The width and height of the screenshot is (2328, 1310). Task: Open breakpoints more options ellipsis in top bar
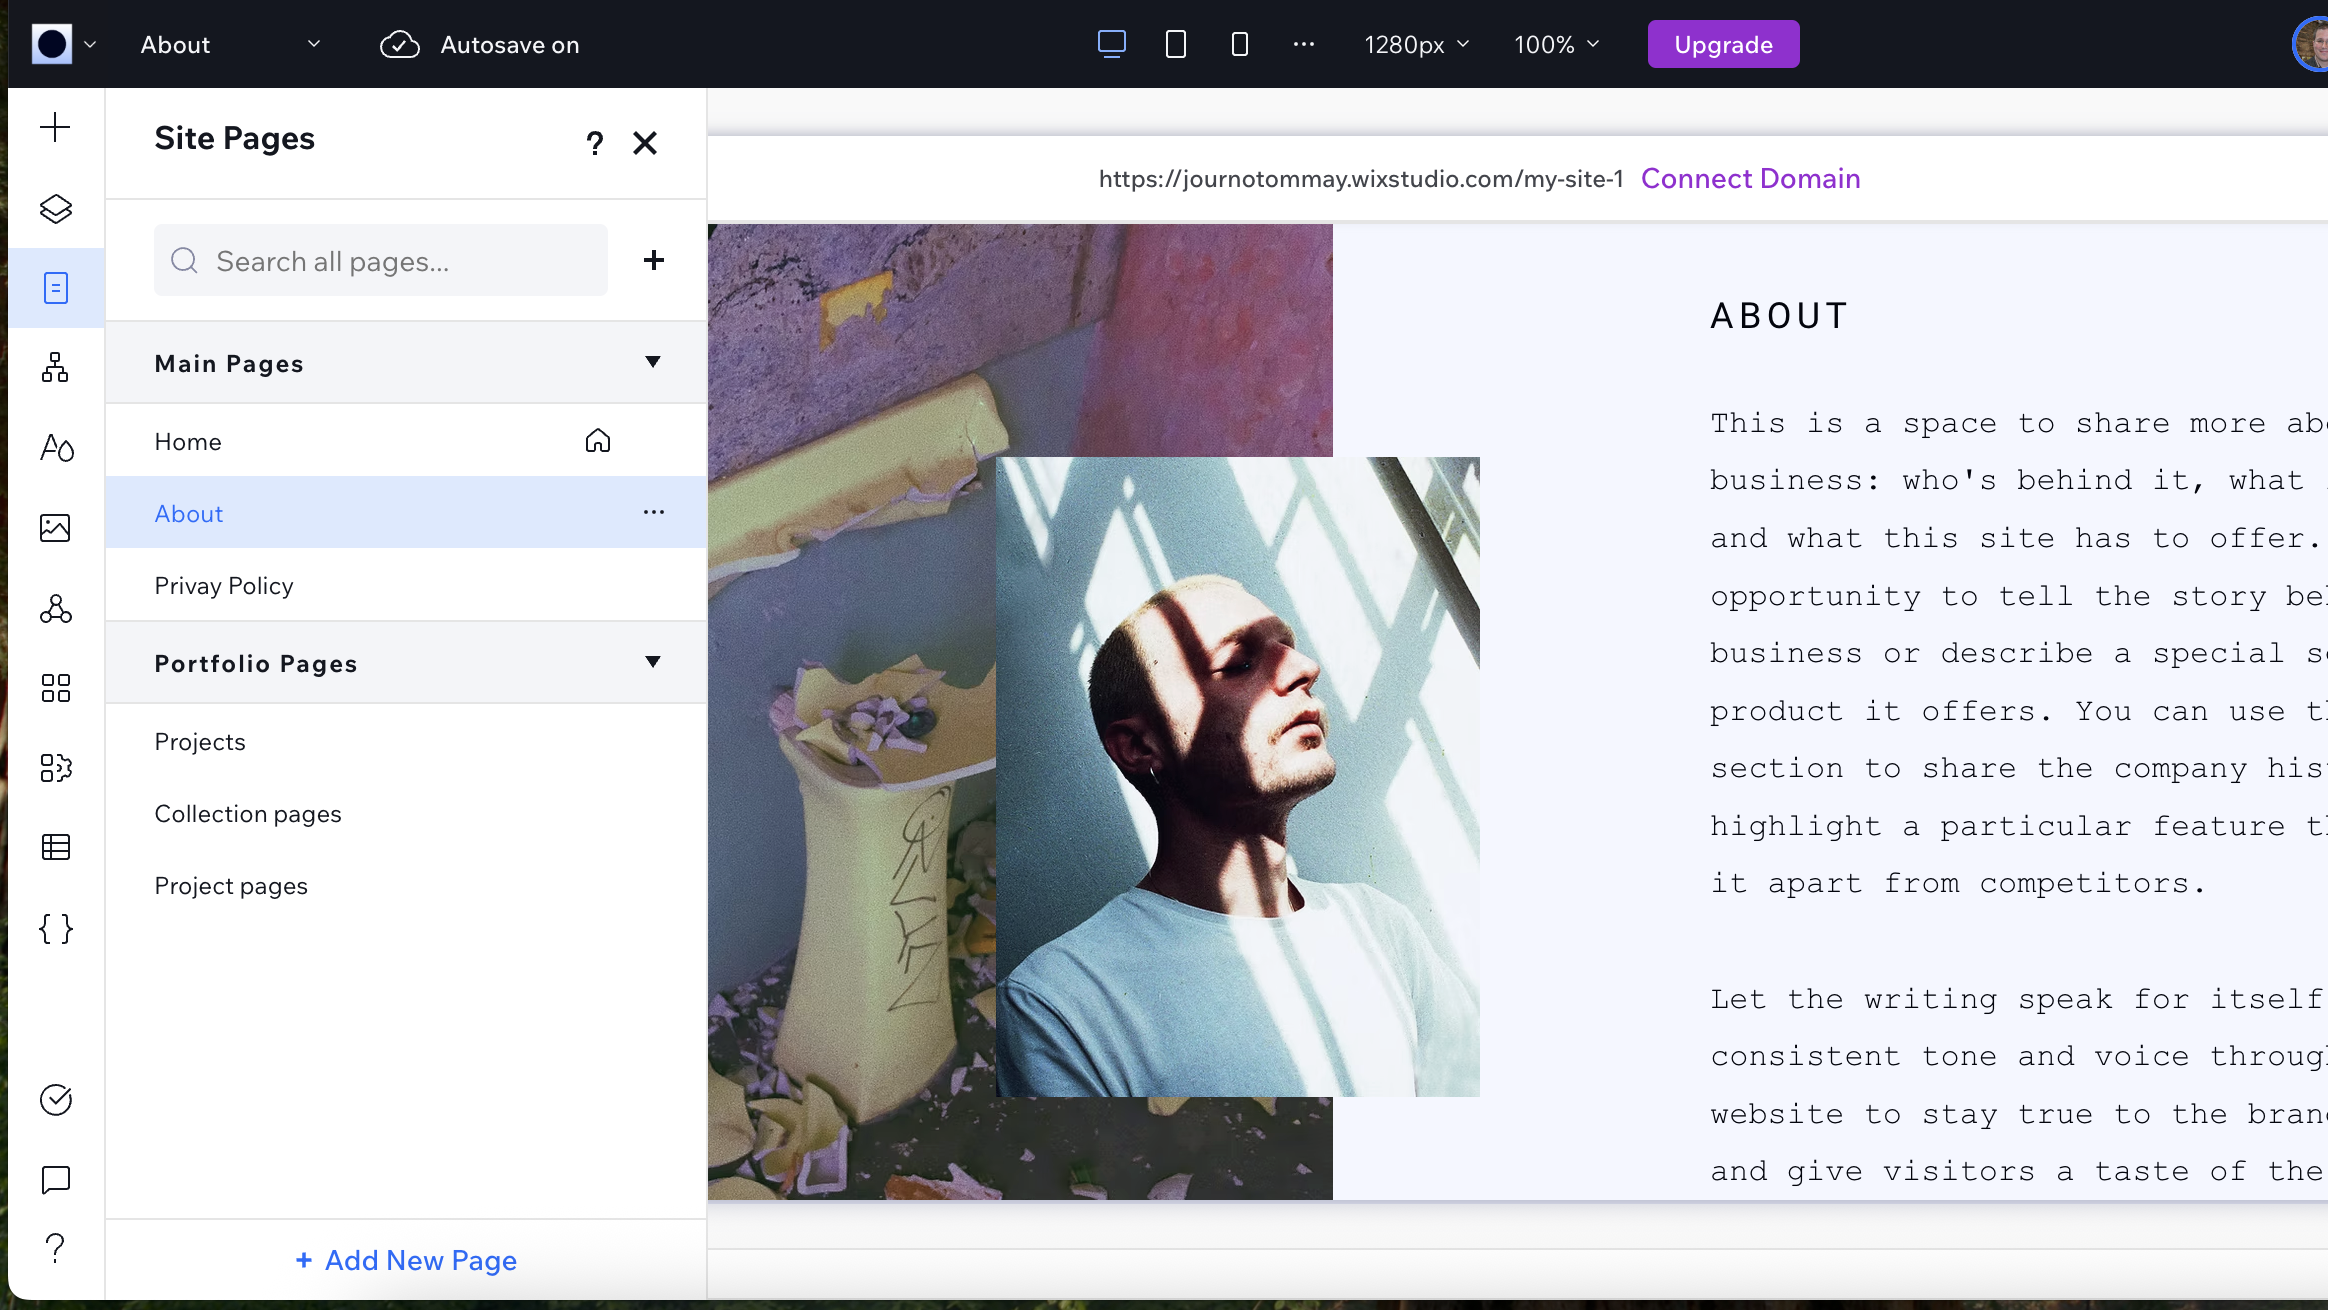pos(1304,44)
